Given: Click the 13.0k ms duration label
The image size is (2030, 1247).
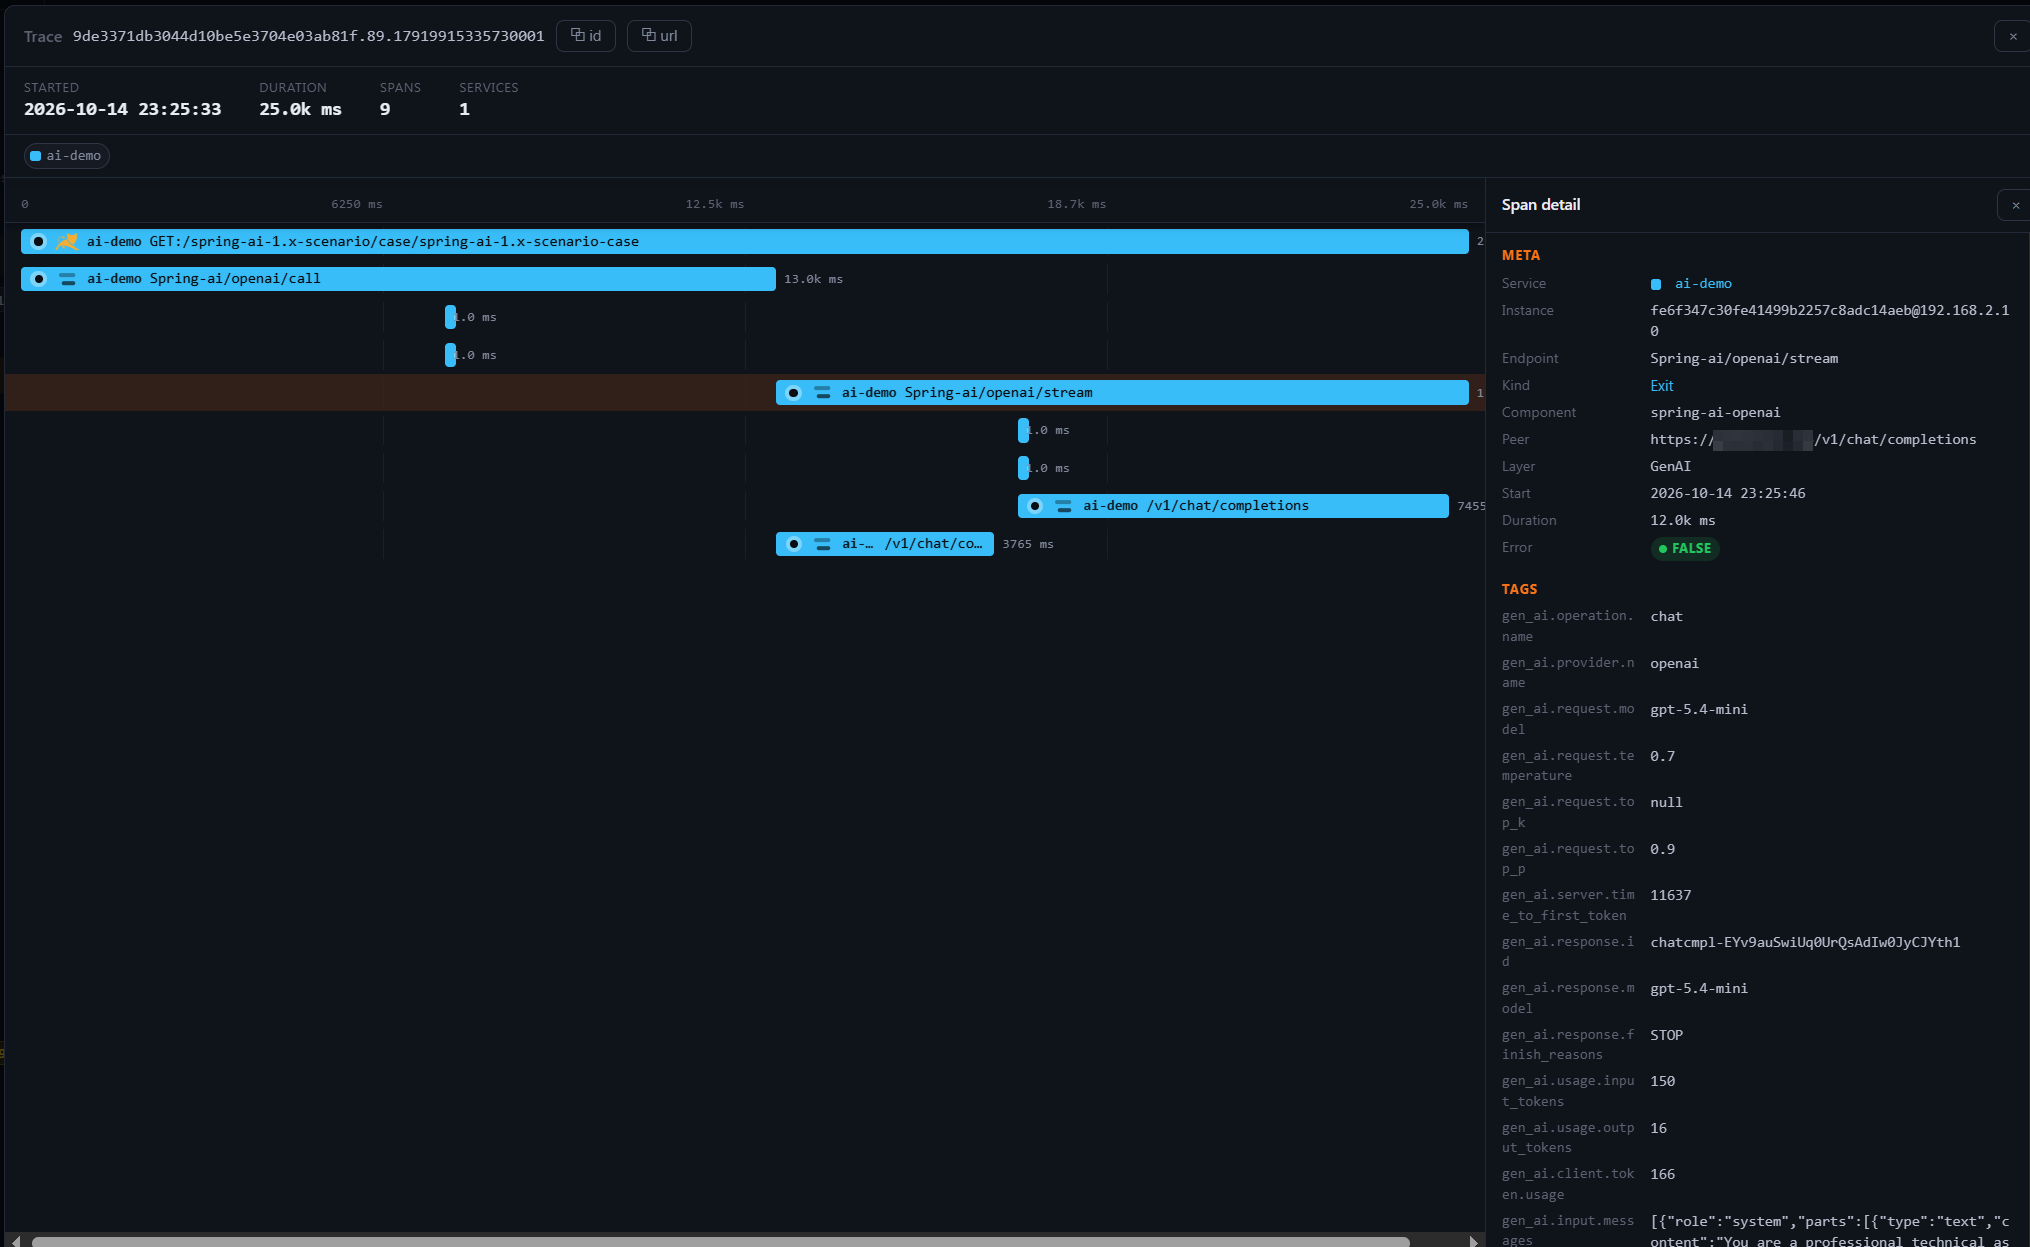Looking at the screenshot, I should pos(813,279).
